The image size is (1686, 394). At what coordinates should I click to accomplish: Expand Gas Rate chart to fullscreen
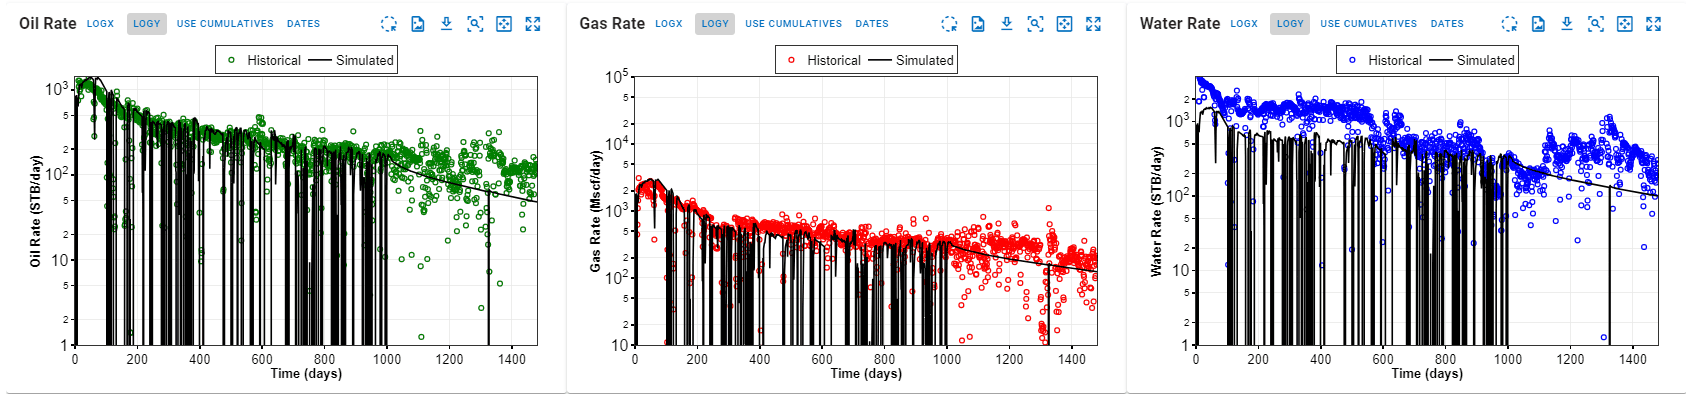(x=1093, y=23)
